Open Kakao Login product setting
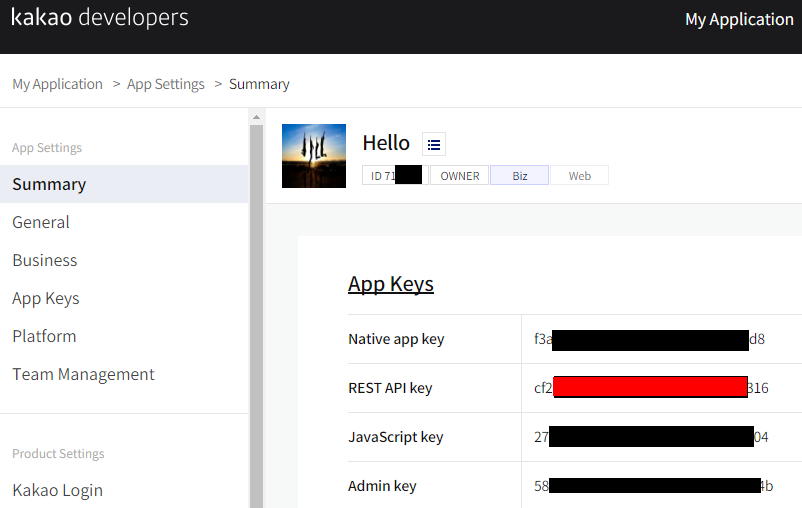The width and height of the screenshot is (802, 508). click(58, 490)
